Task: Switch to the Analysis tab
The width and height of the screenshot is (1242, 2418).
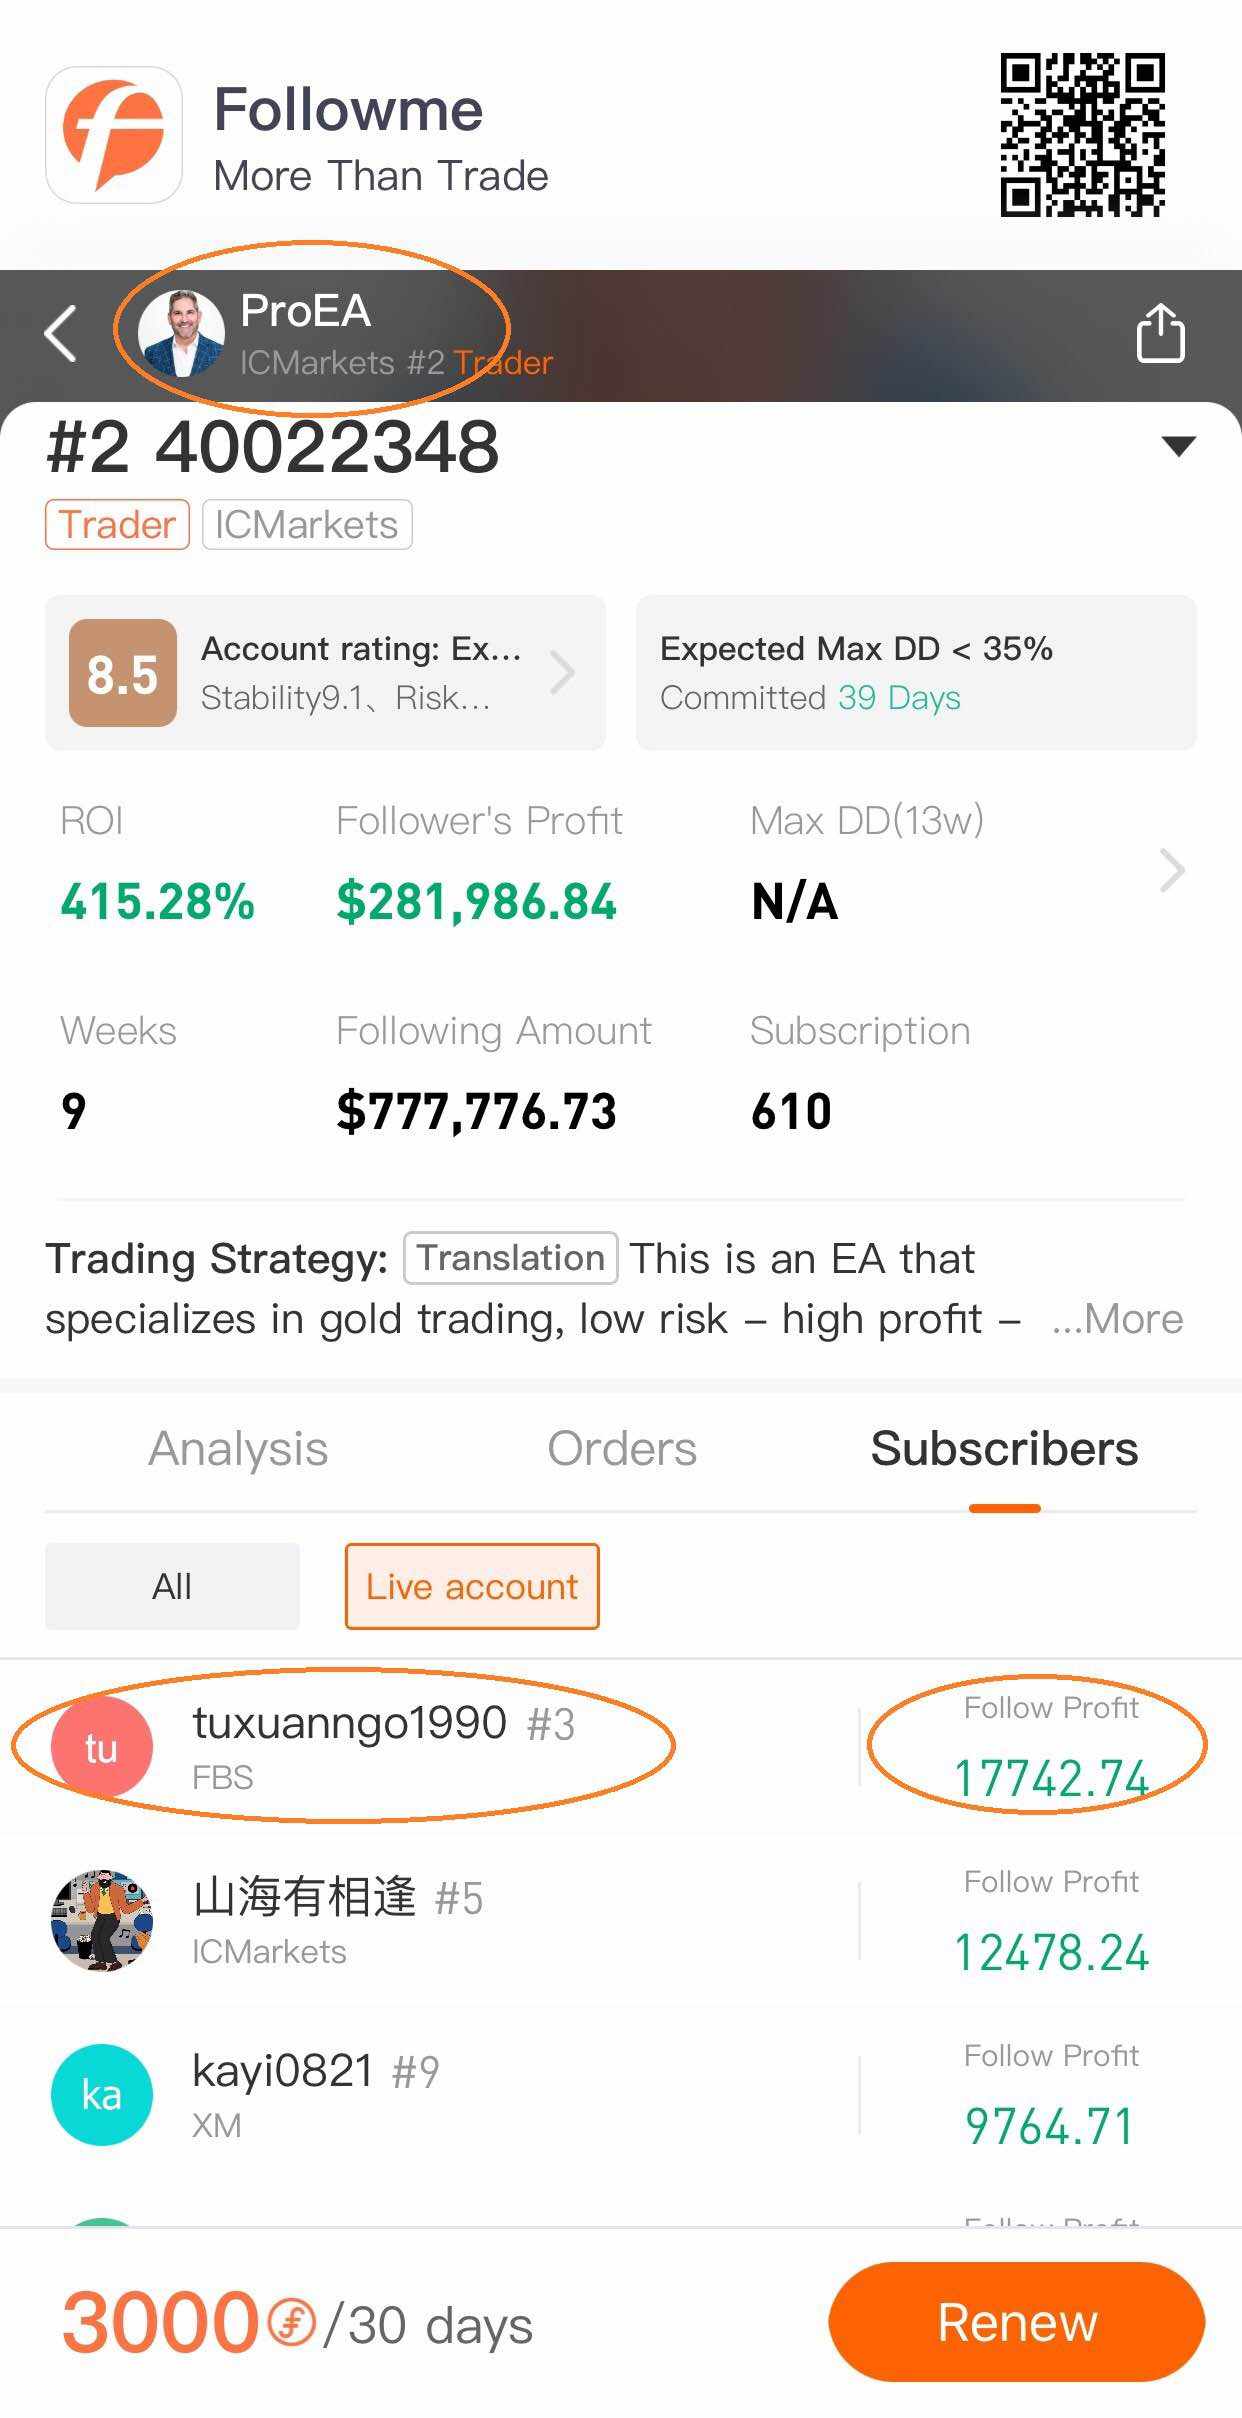Action: [238, 1449]
